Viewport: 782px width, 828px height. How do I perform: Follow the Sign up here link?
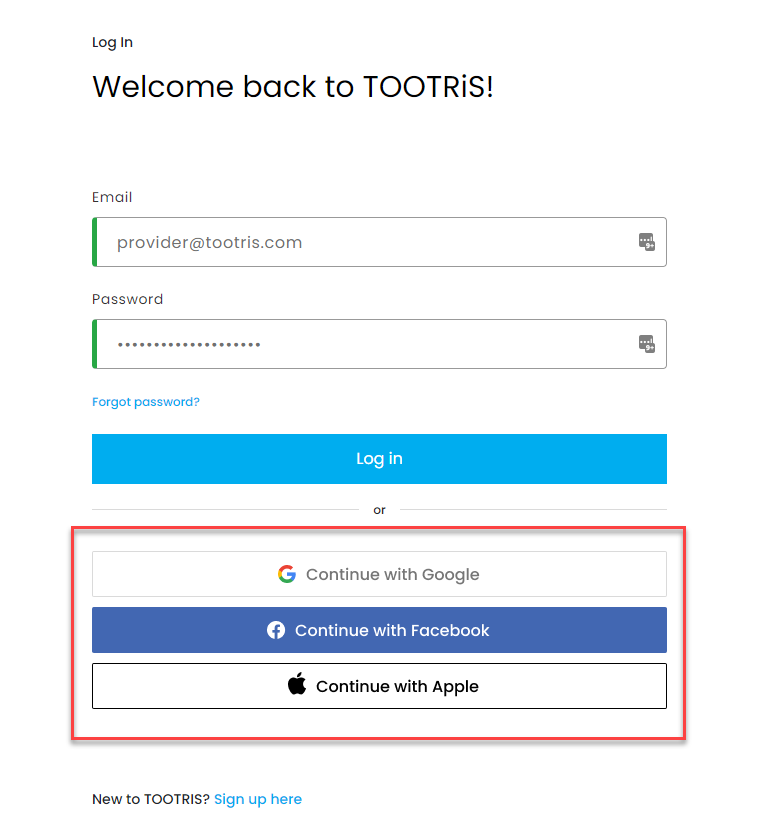pos(258,799)
